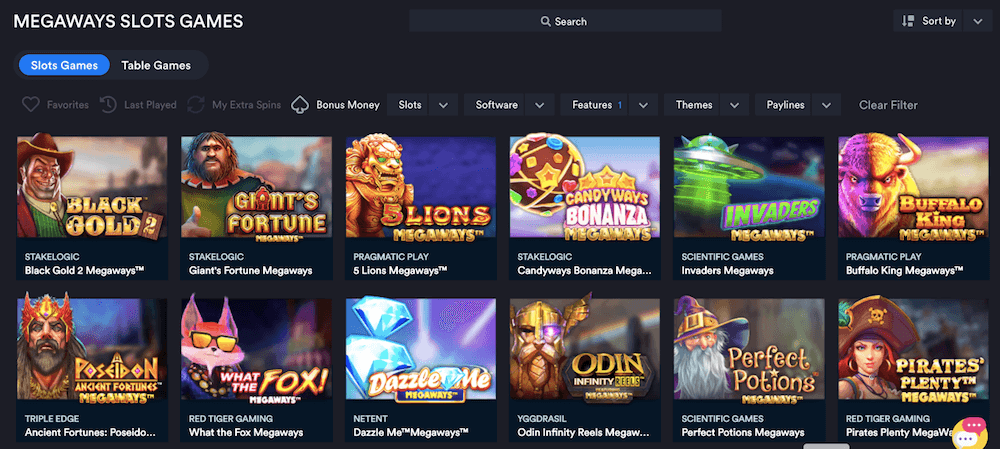The image size is (1000, 449).
Task: Click the 'Giant's Fortune Megaways' title text
Action: (x=251, y=270)
